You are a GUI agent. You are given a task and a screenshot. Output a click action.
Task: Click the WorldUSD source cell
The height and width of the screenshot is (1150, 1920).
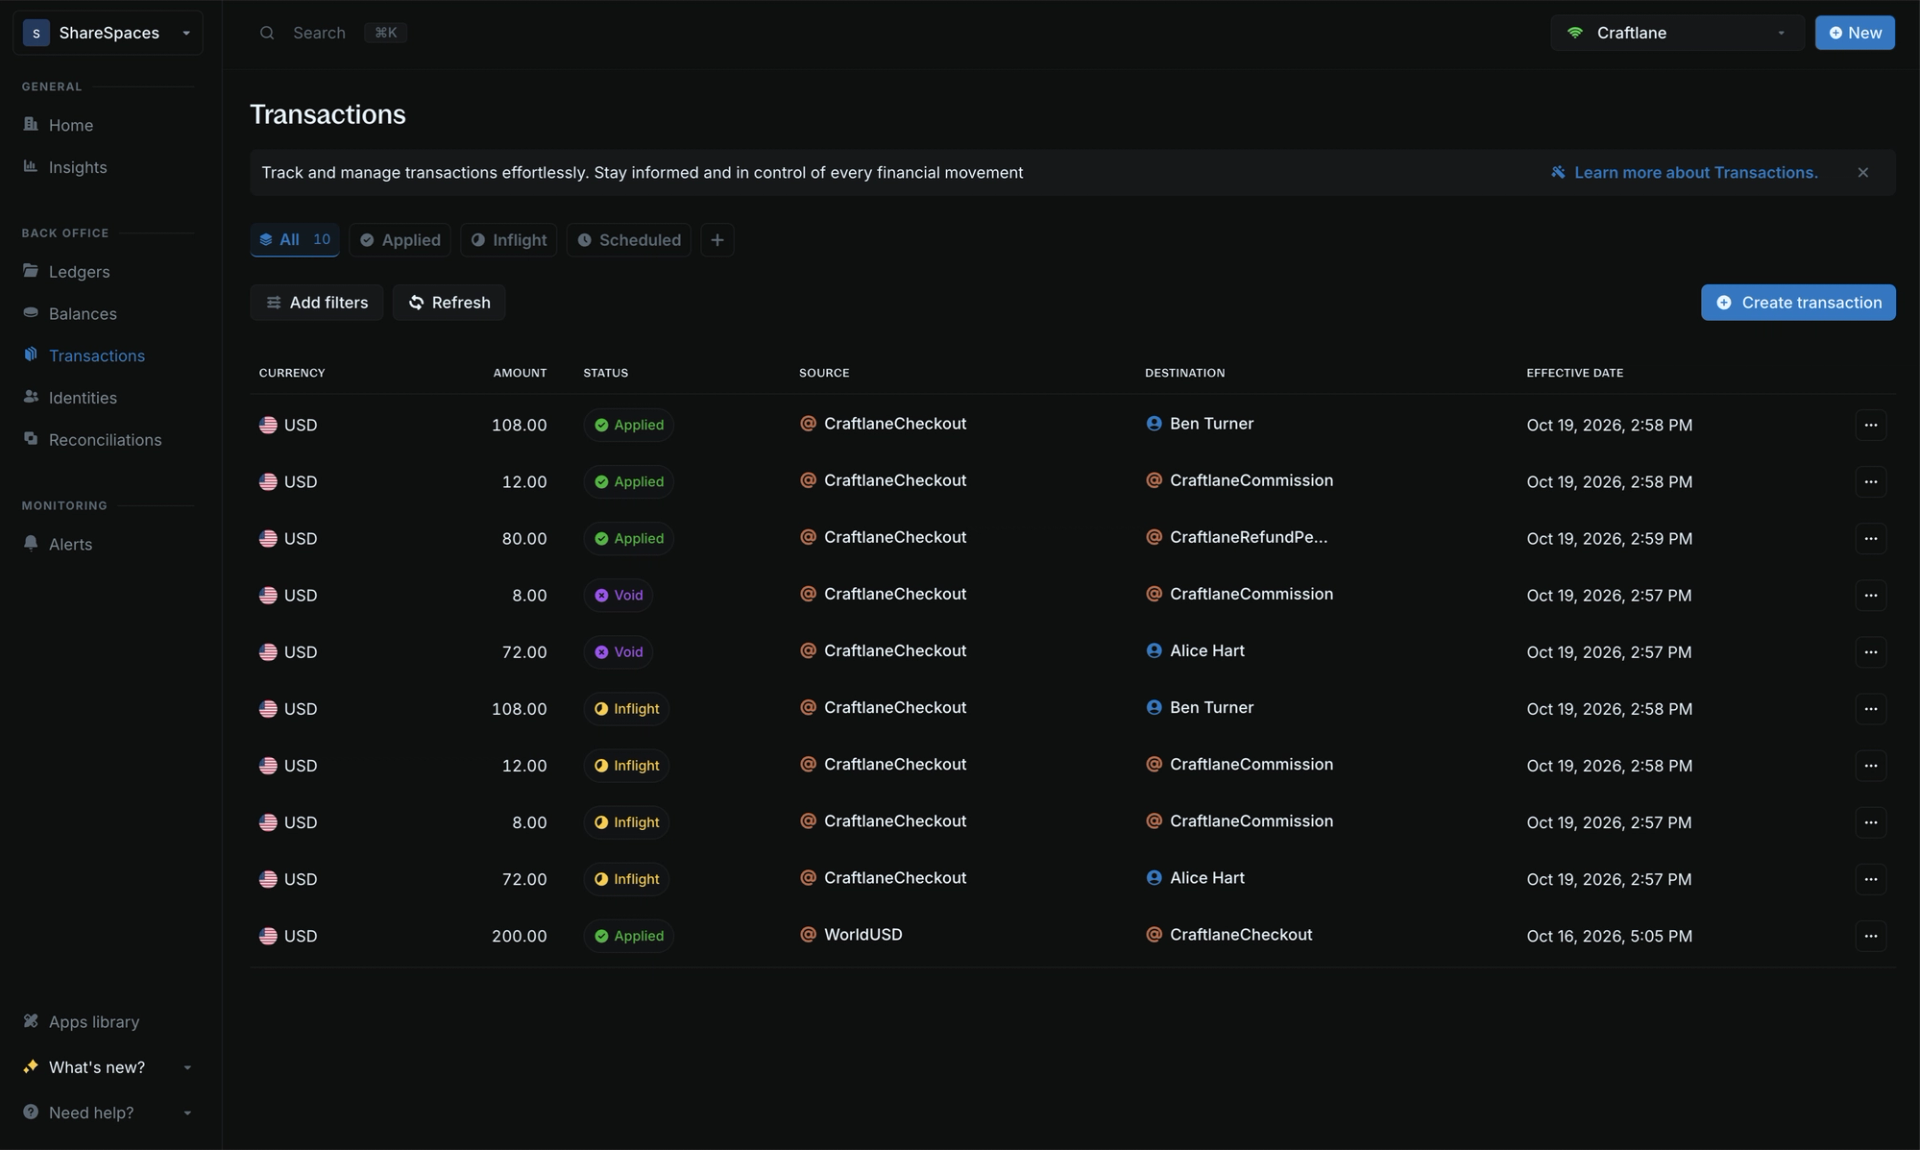click(x=851, y=935)
